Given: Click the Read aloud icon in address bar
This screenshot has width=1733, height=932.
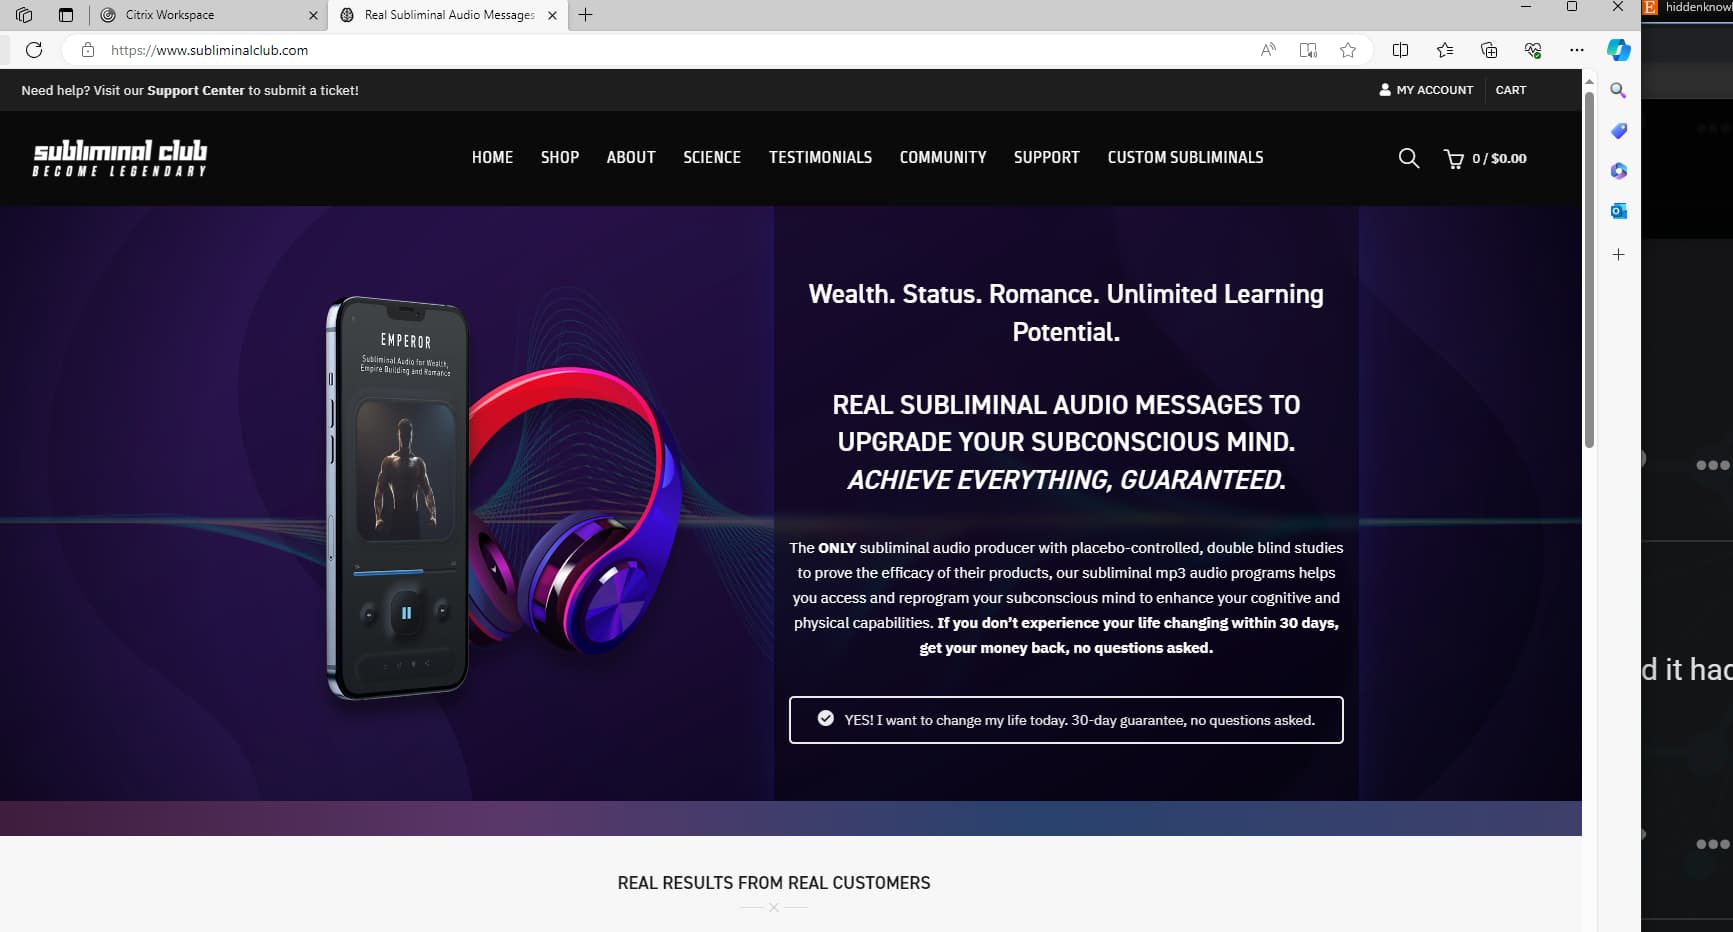Looking at the screenshot, I should coord(1268,50).
